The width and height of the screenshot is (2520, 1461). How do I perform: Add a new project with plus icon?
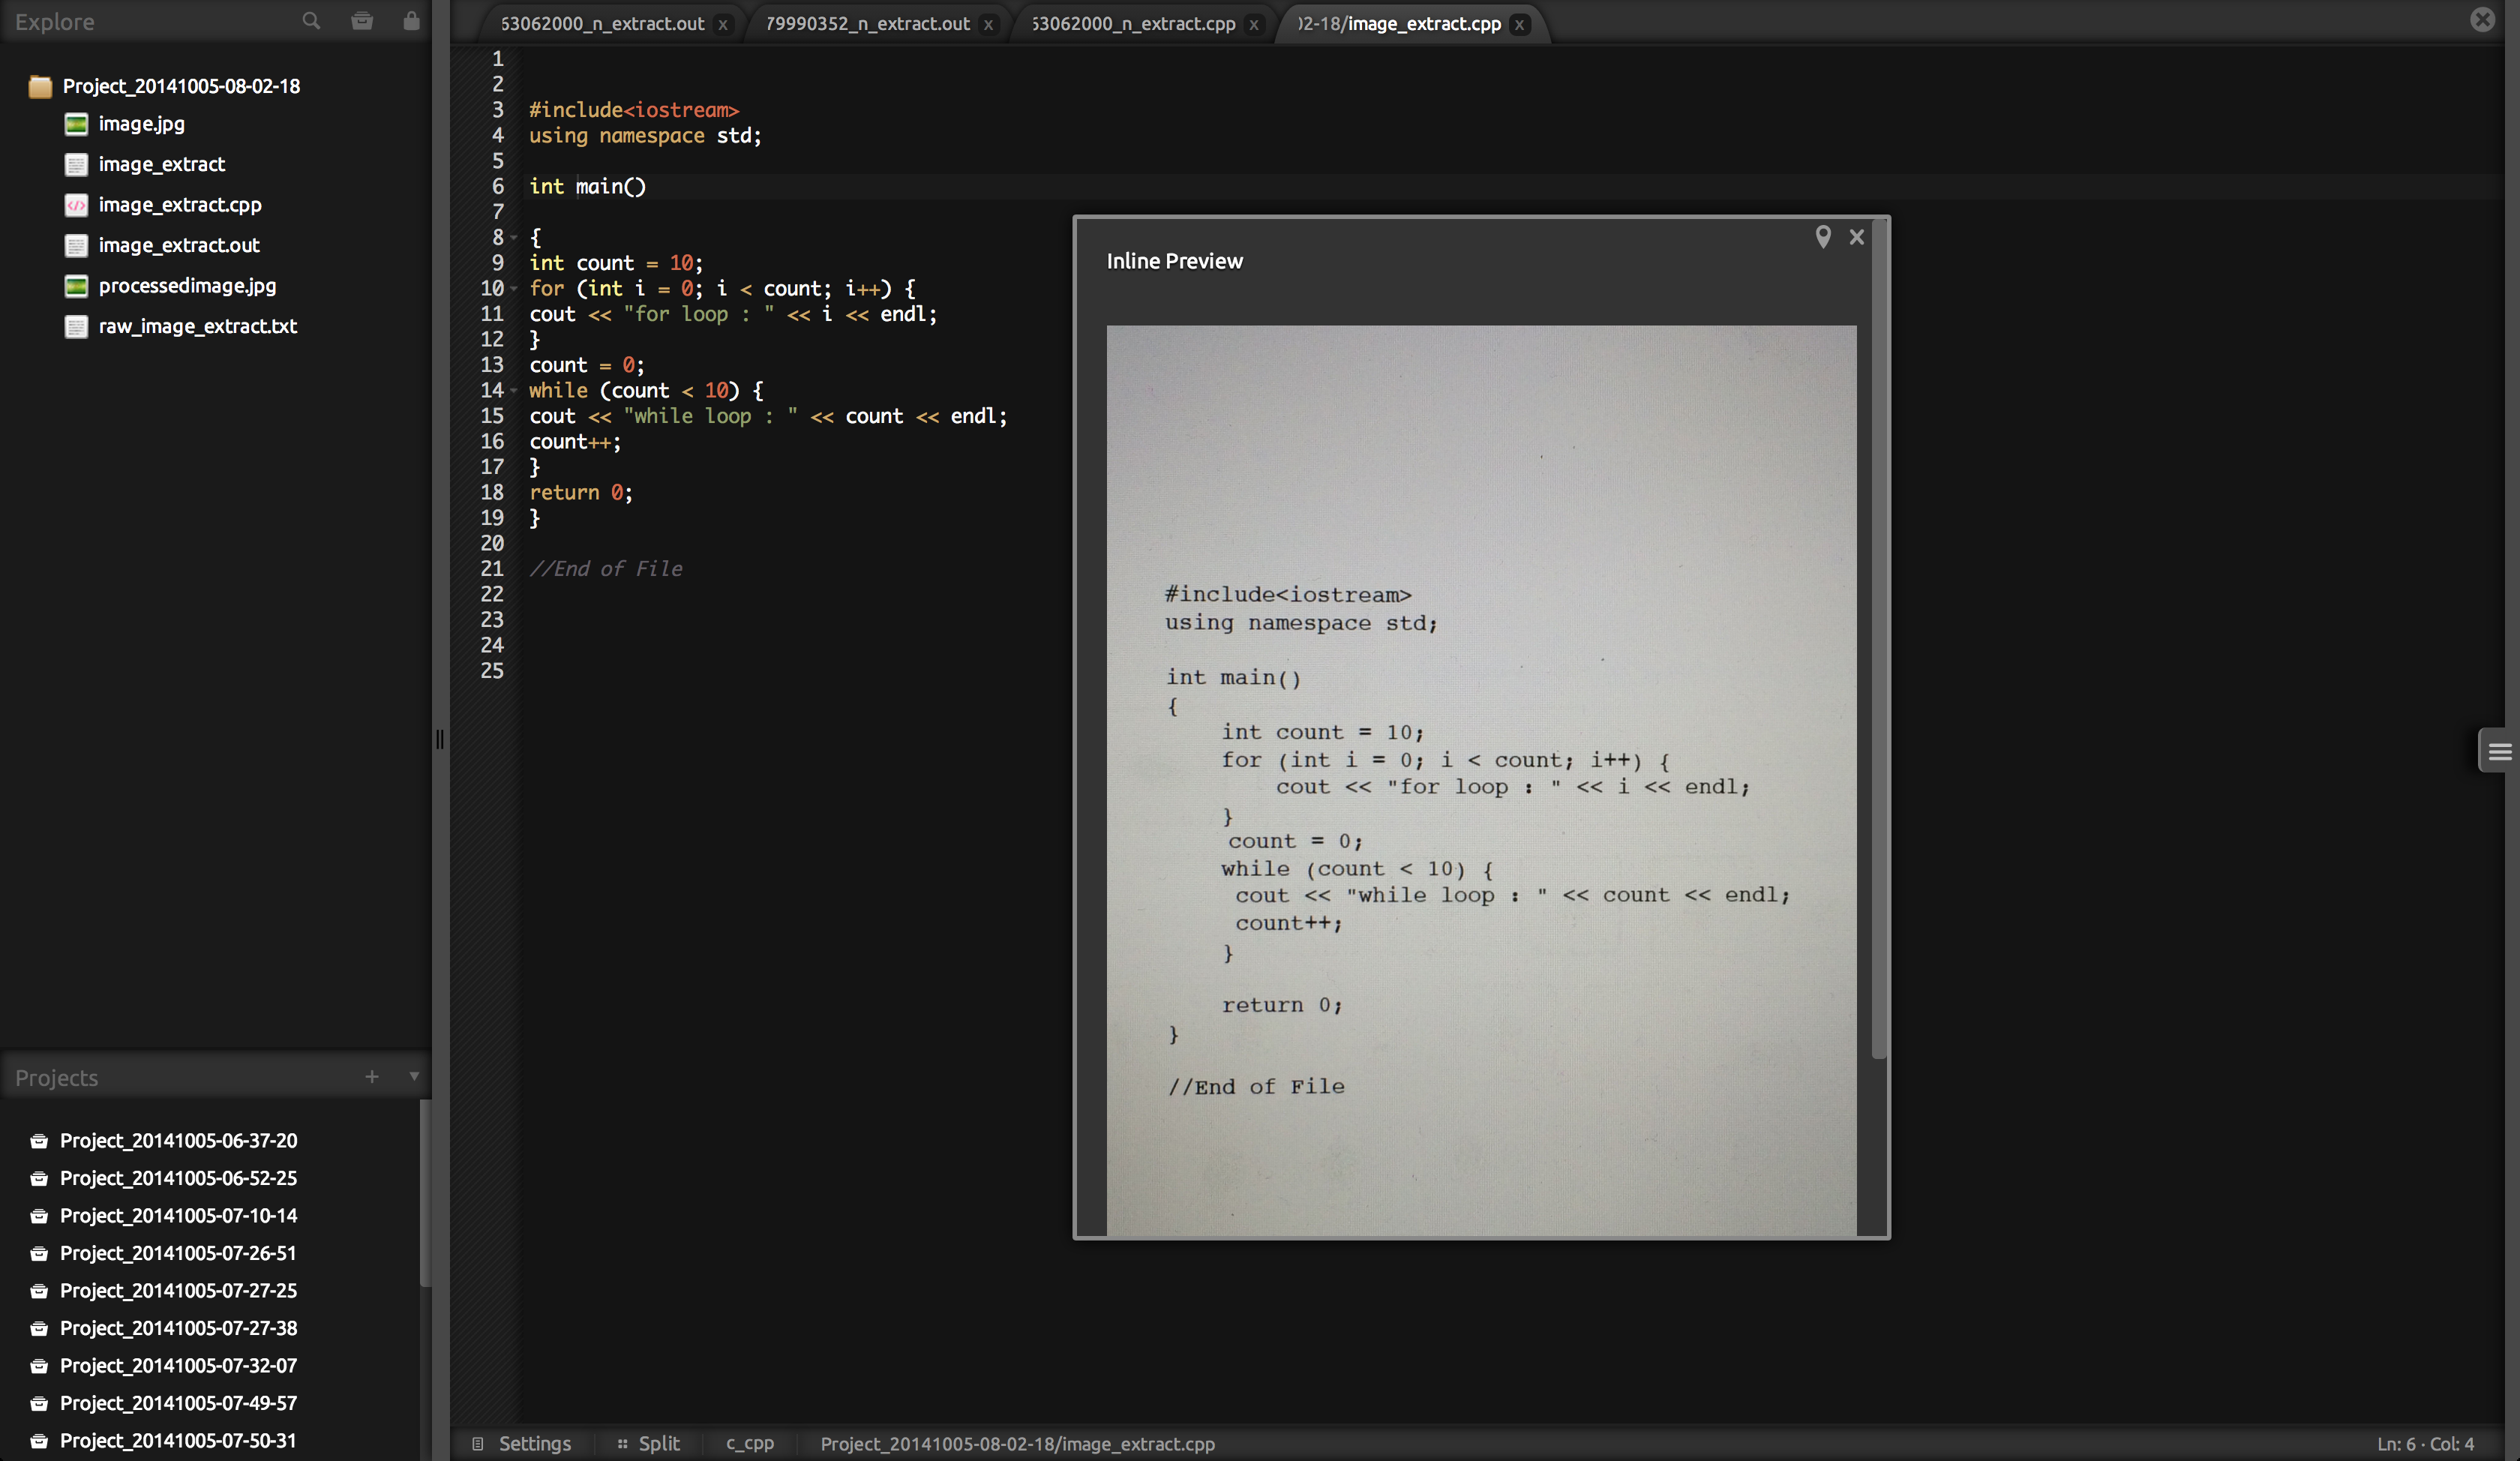point(372,1077)
